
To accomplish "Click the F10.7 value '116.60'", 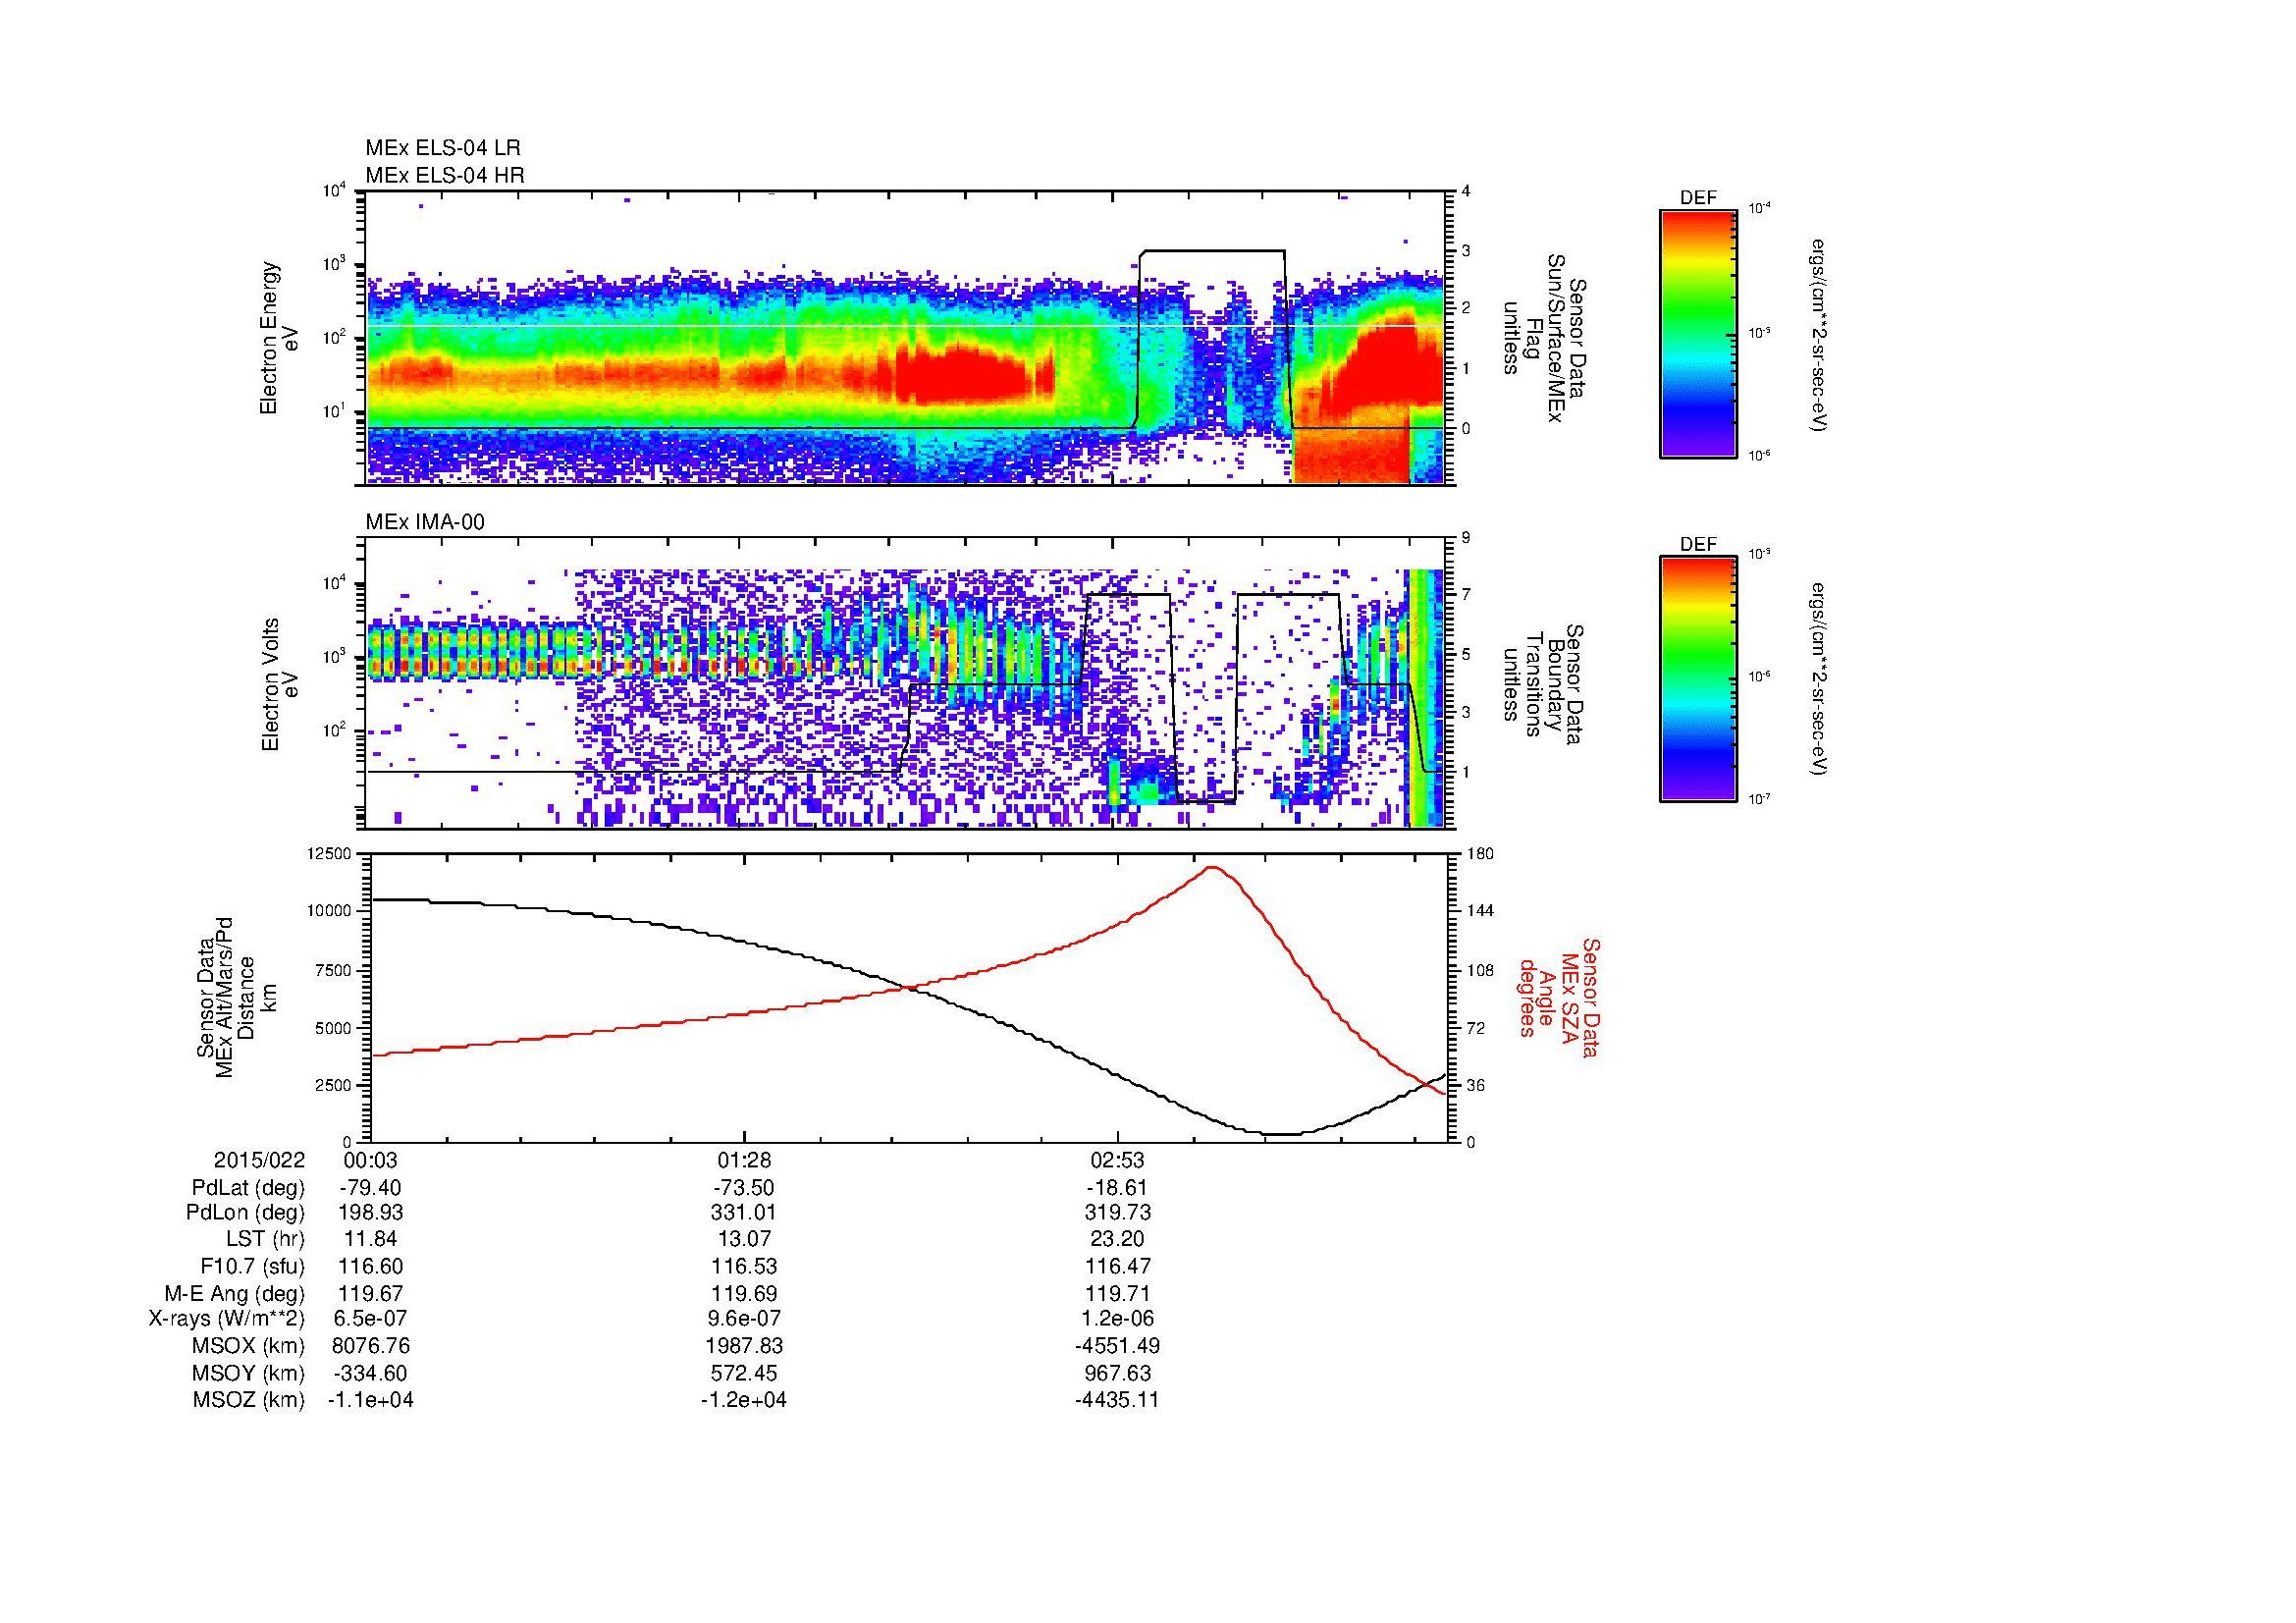I will [x=370, y=1266].
